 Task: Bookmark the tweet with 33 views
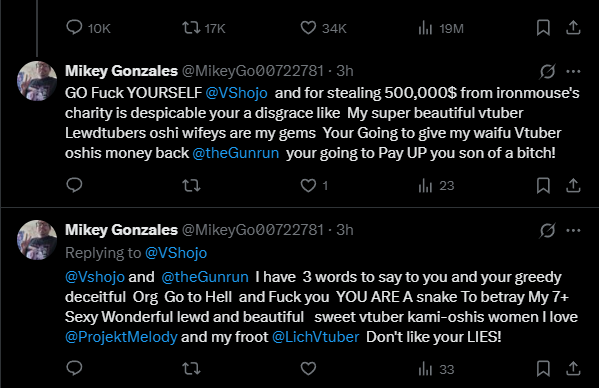[543, 369]
